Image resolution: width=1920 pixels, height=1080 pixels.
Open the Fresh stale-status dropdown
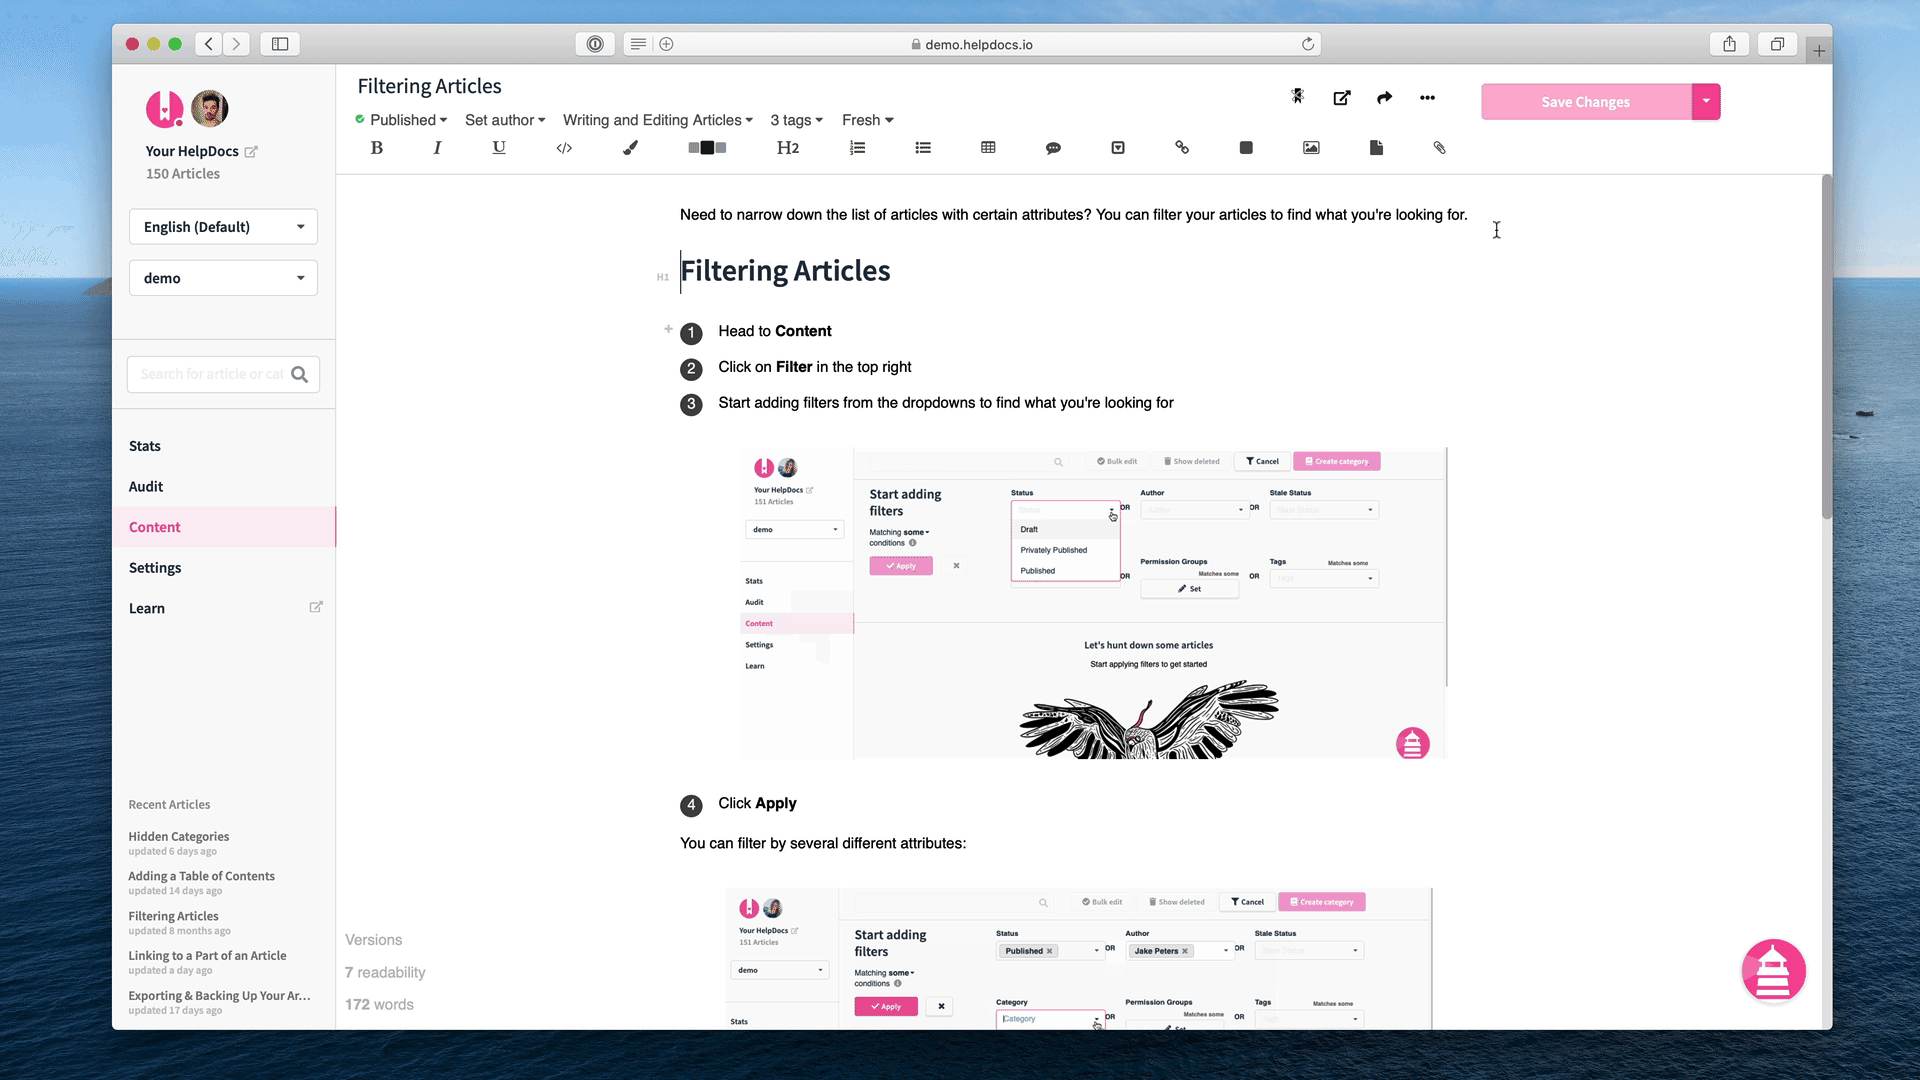867,120
